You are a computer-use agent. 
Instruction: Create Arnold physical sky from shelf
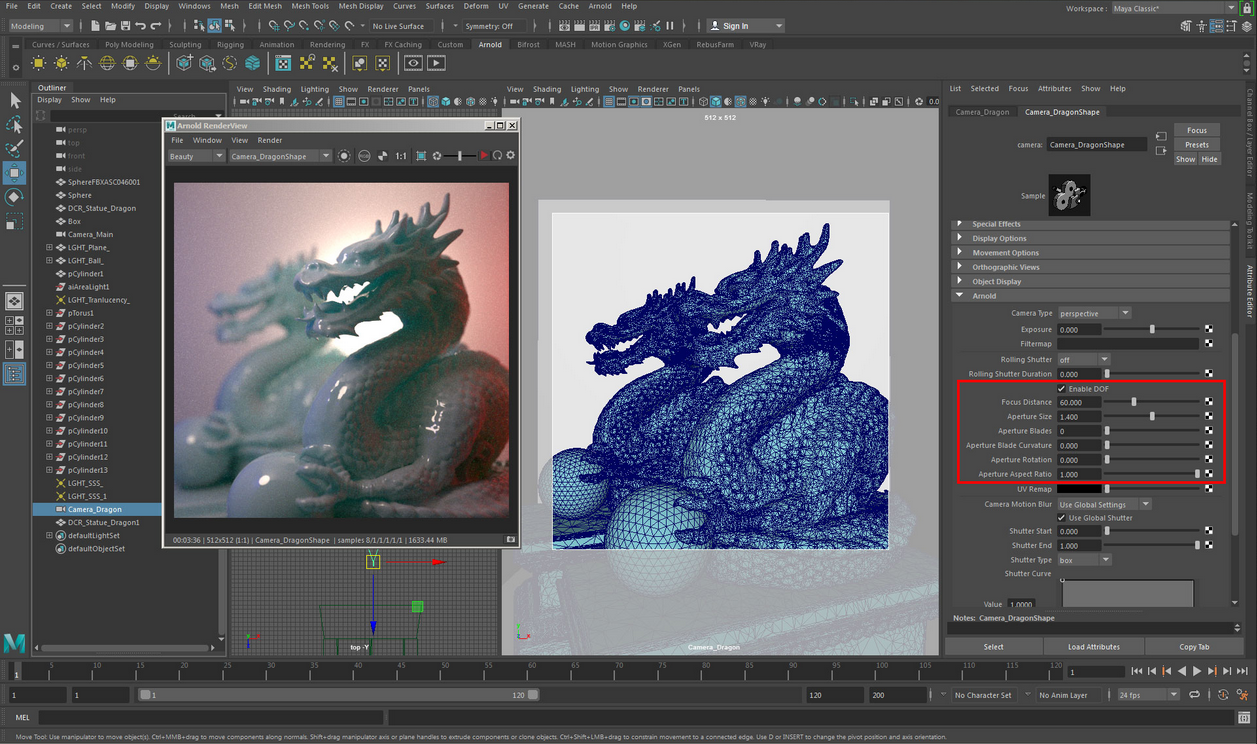pyautogui.click(x=153, y=63)
